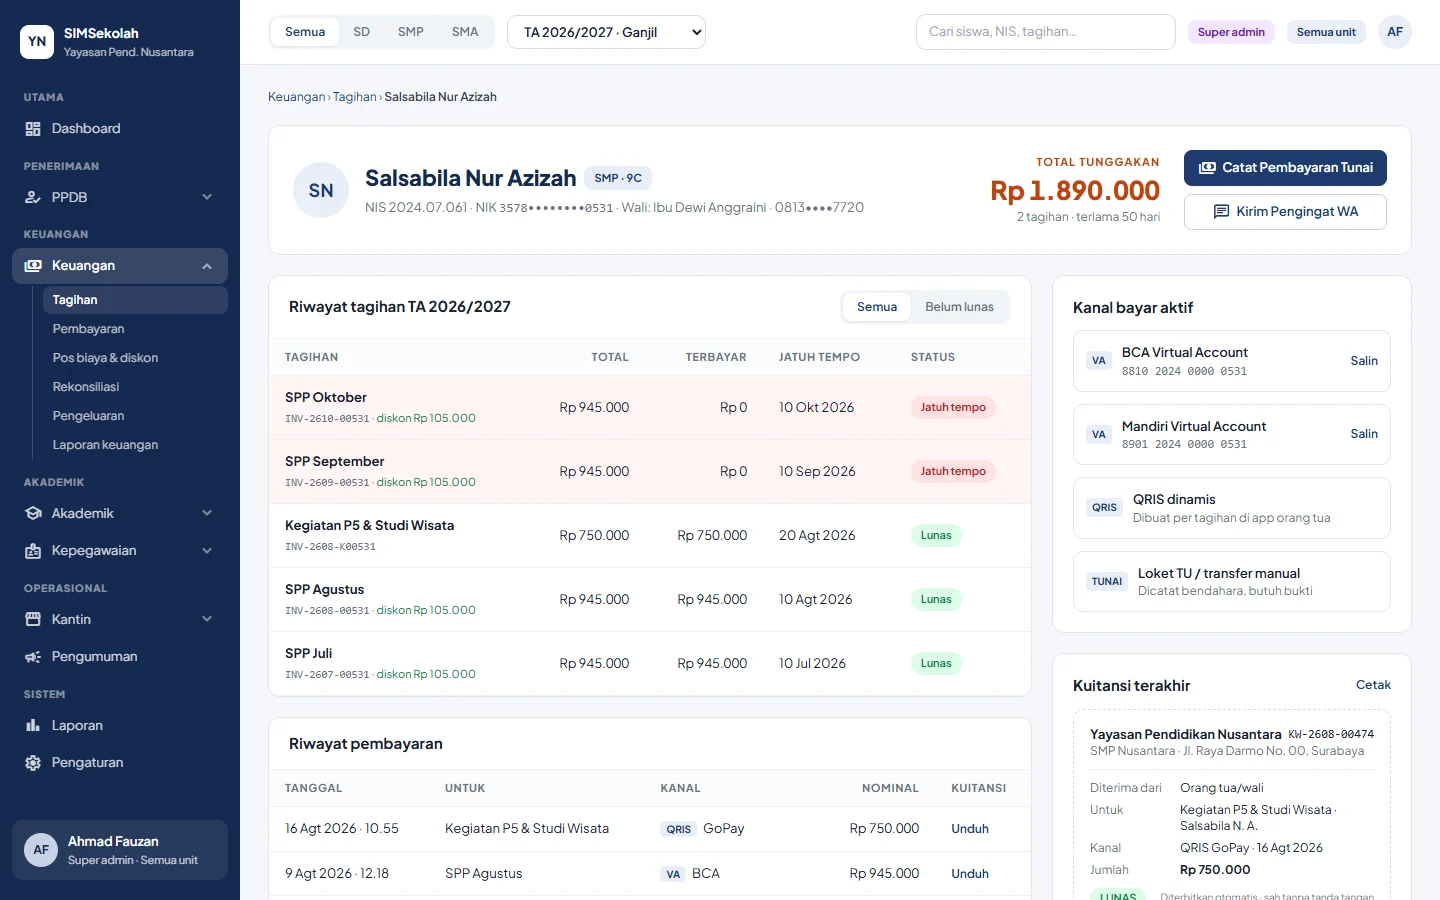Open the Pembayaran submenu item
1440x900 pixels.
pos(134,329)
